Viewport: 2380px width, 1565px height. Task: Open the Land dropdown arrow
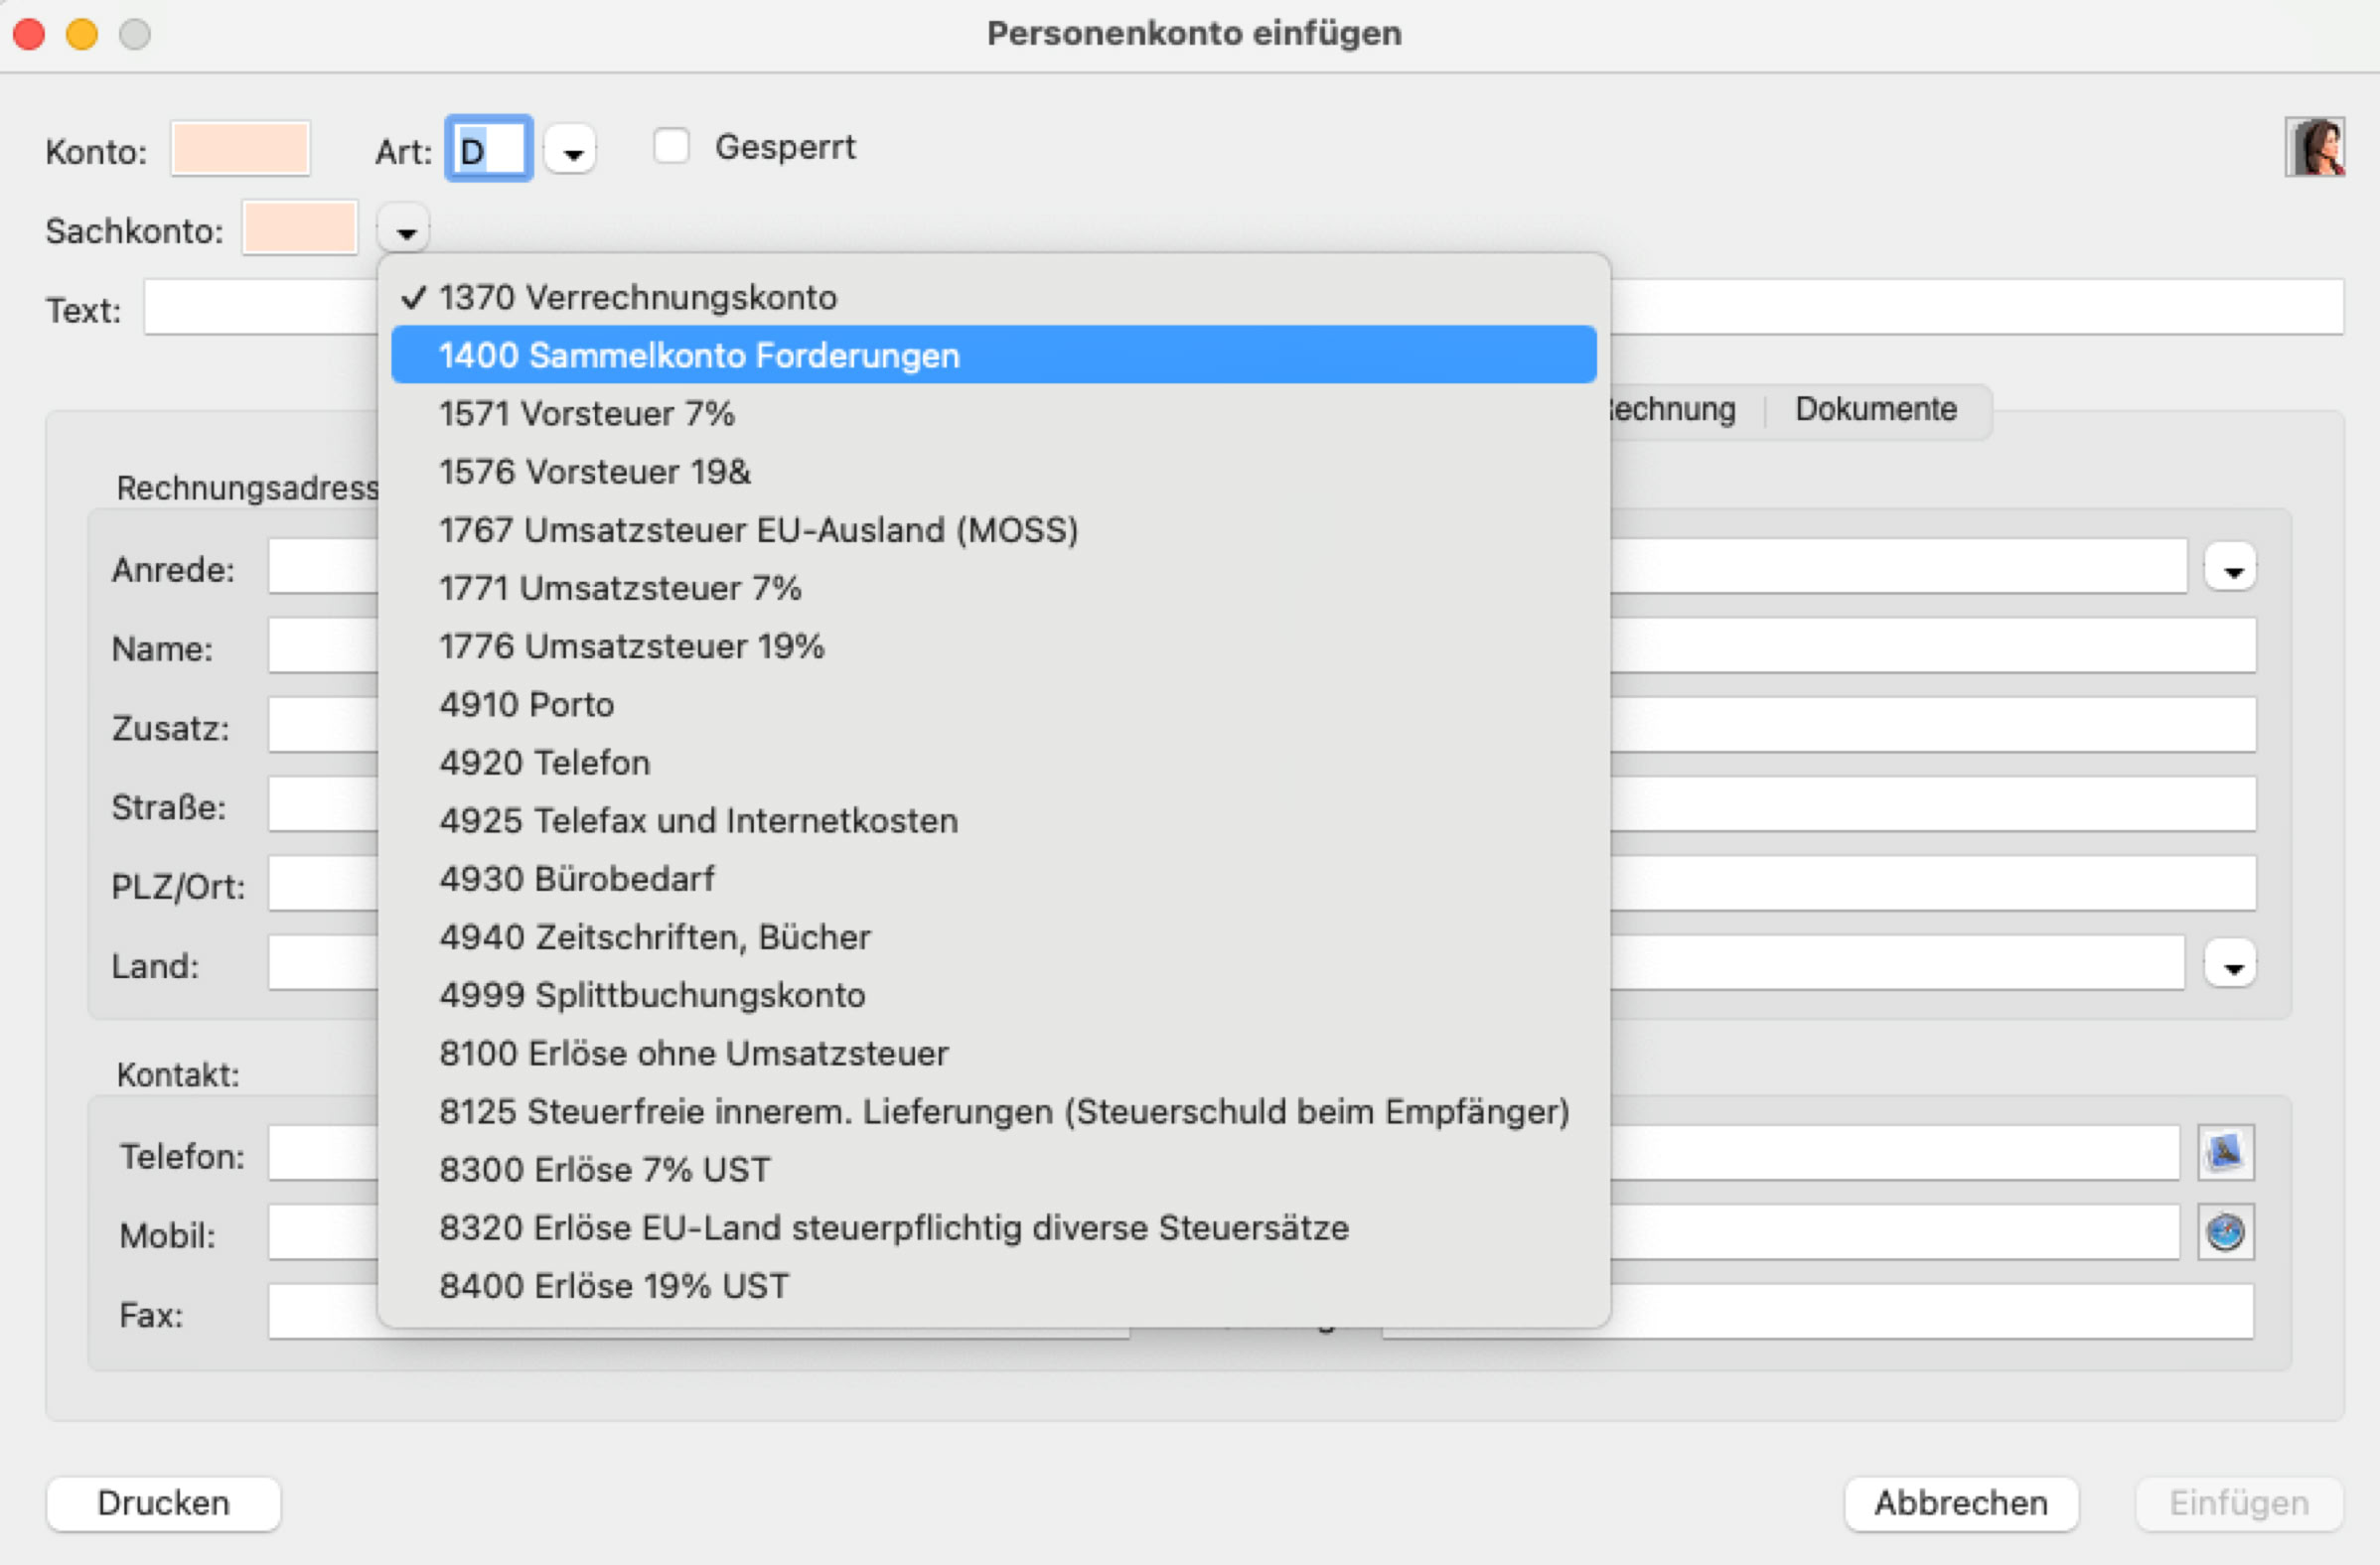point(2232,964)
